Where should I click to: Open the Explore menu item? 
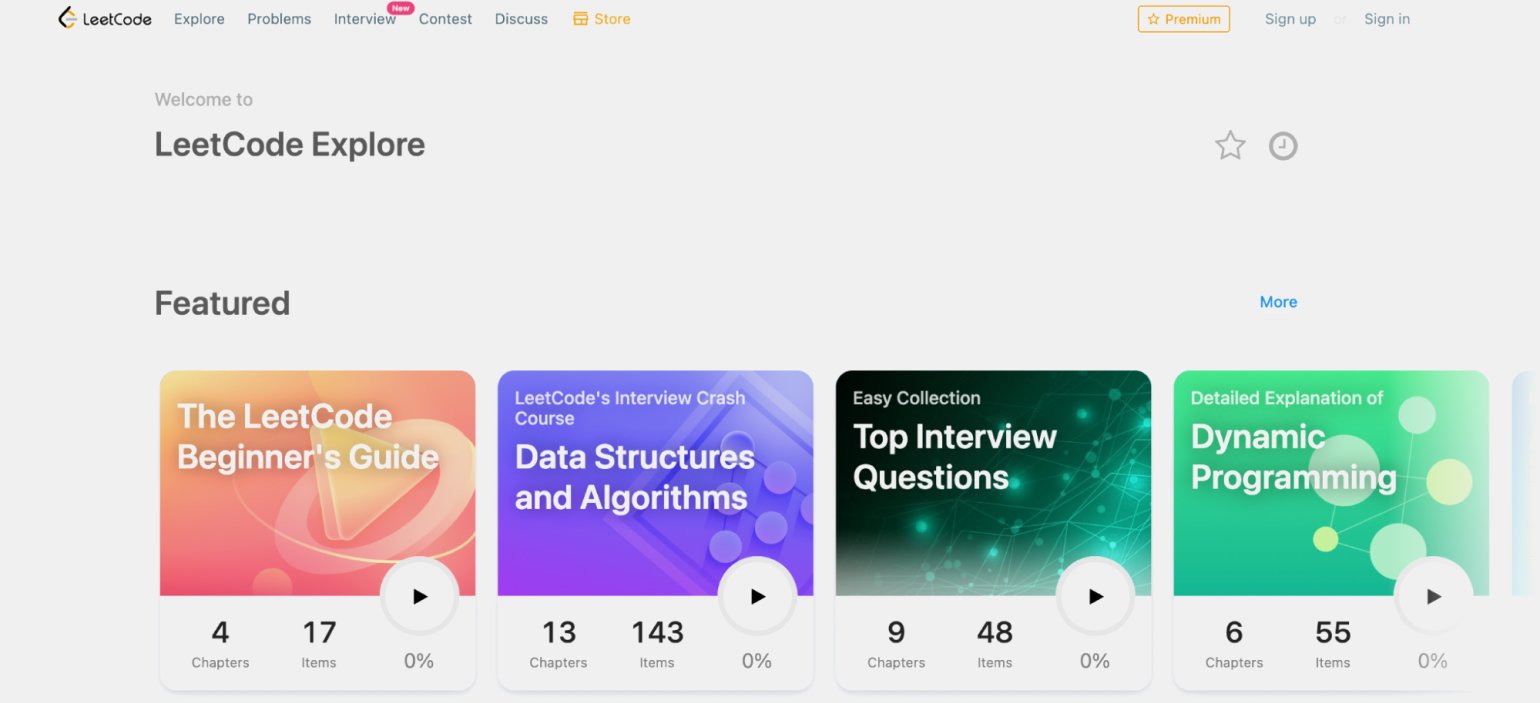(x=199, y=19)
